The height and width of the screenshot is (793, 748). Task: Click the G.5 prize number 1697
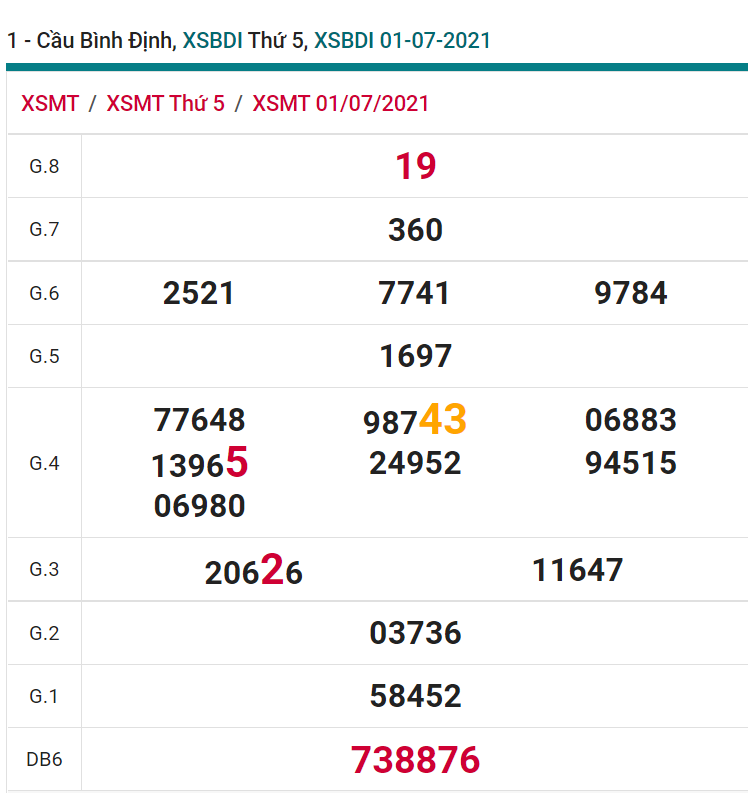click(x=415, y=356)
